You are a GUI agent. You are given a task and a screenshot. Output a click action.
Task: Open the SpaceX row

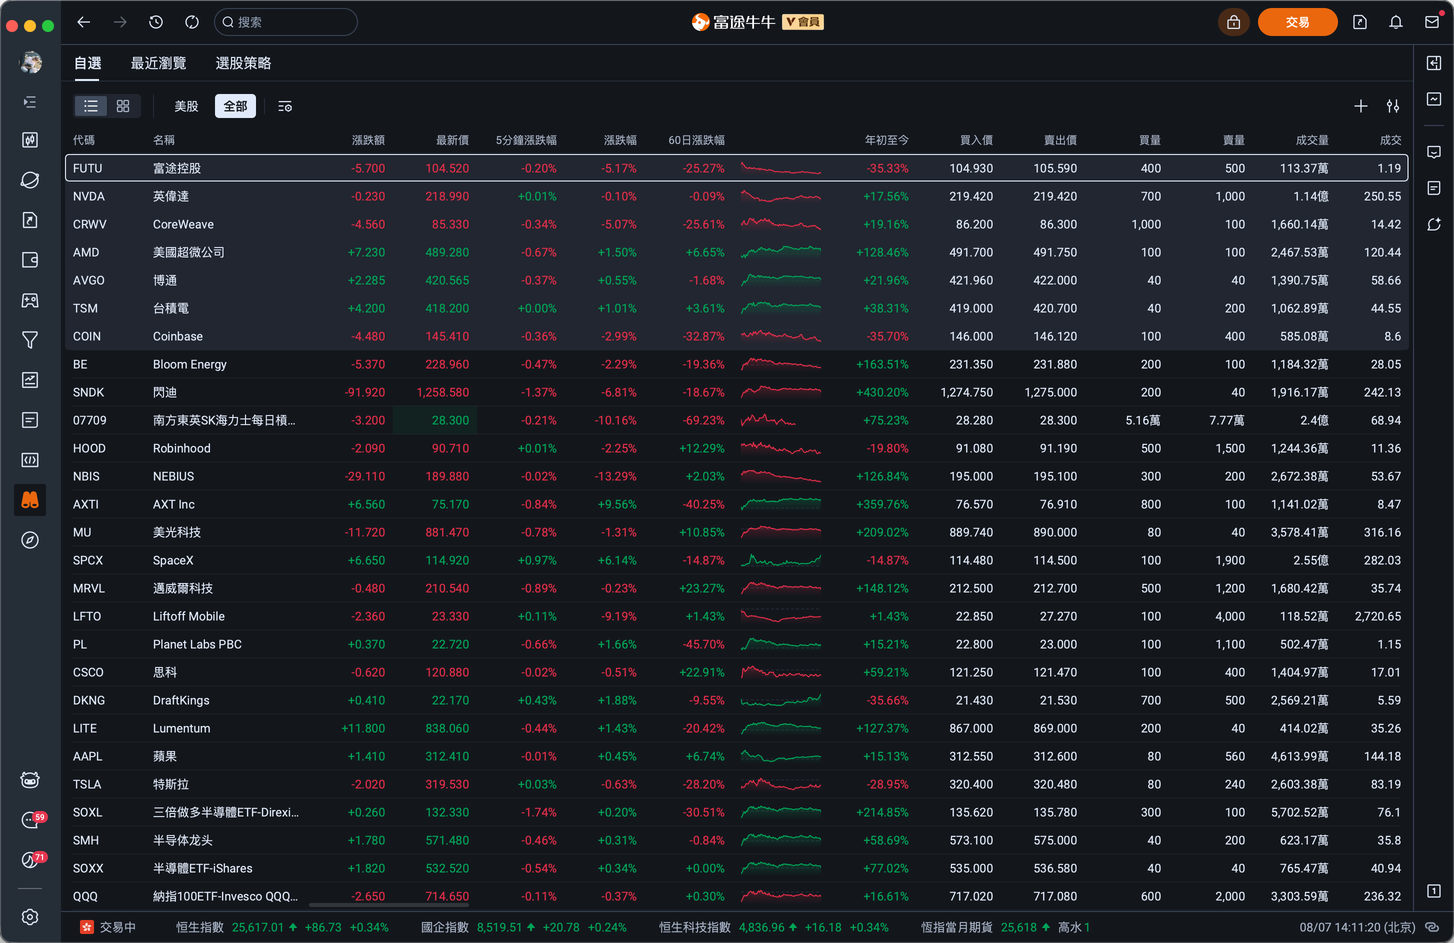click(x=736, y=560)
